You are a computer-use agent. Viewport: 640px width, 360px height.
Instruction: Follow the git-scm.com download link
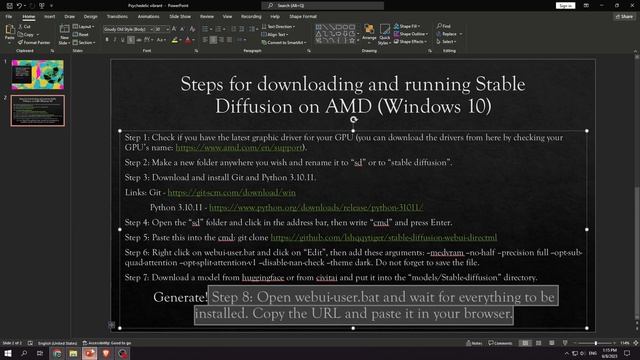(231, 192)
